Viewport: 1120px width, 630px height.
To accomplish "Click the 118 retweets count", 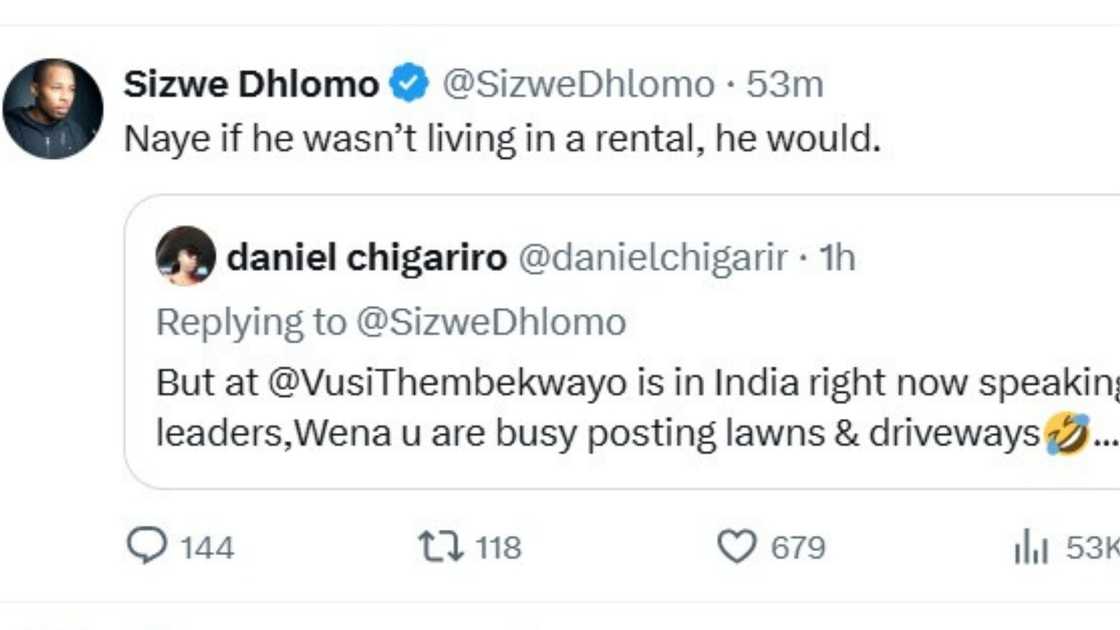I will tap(497, 548).
